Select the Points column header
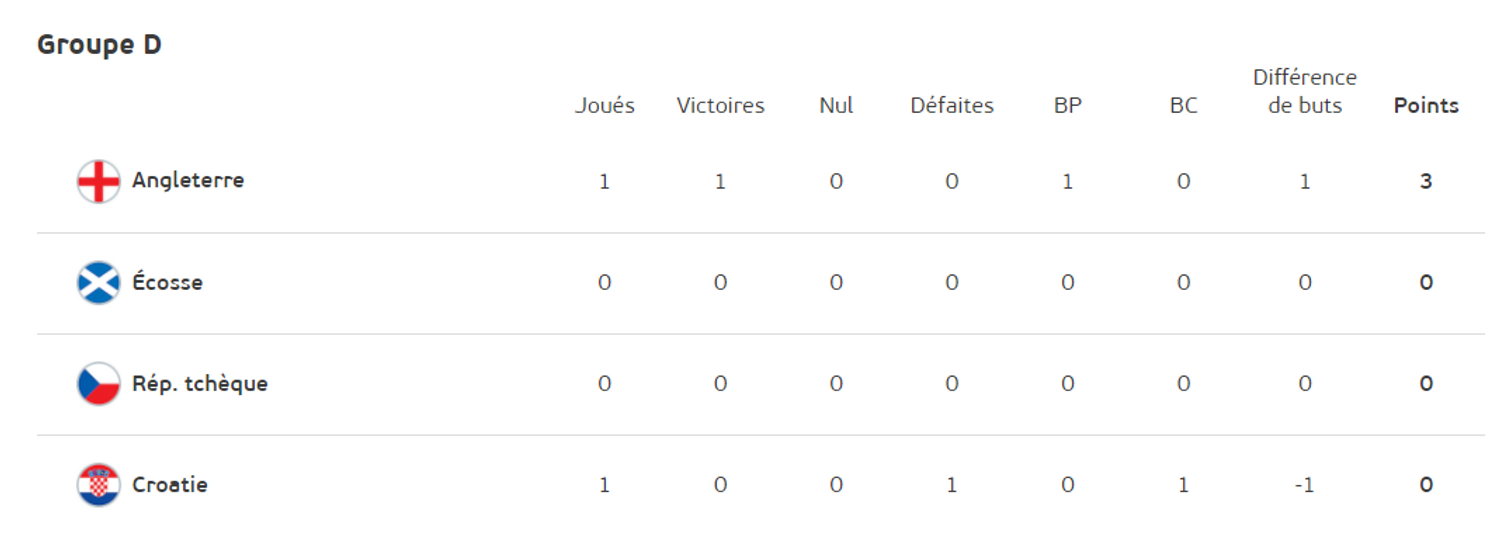1500x541 pixels. (x=1426, y=106)
